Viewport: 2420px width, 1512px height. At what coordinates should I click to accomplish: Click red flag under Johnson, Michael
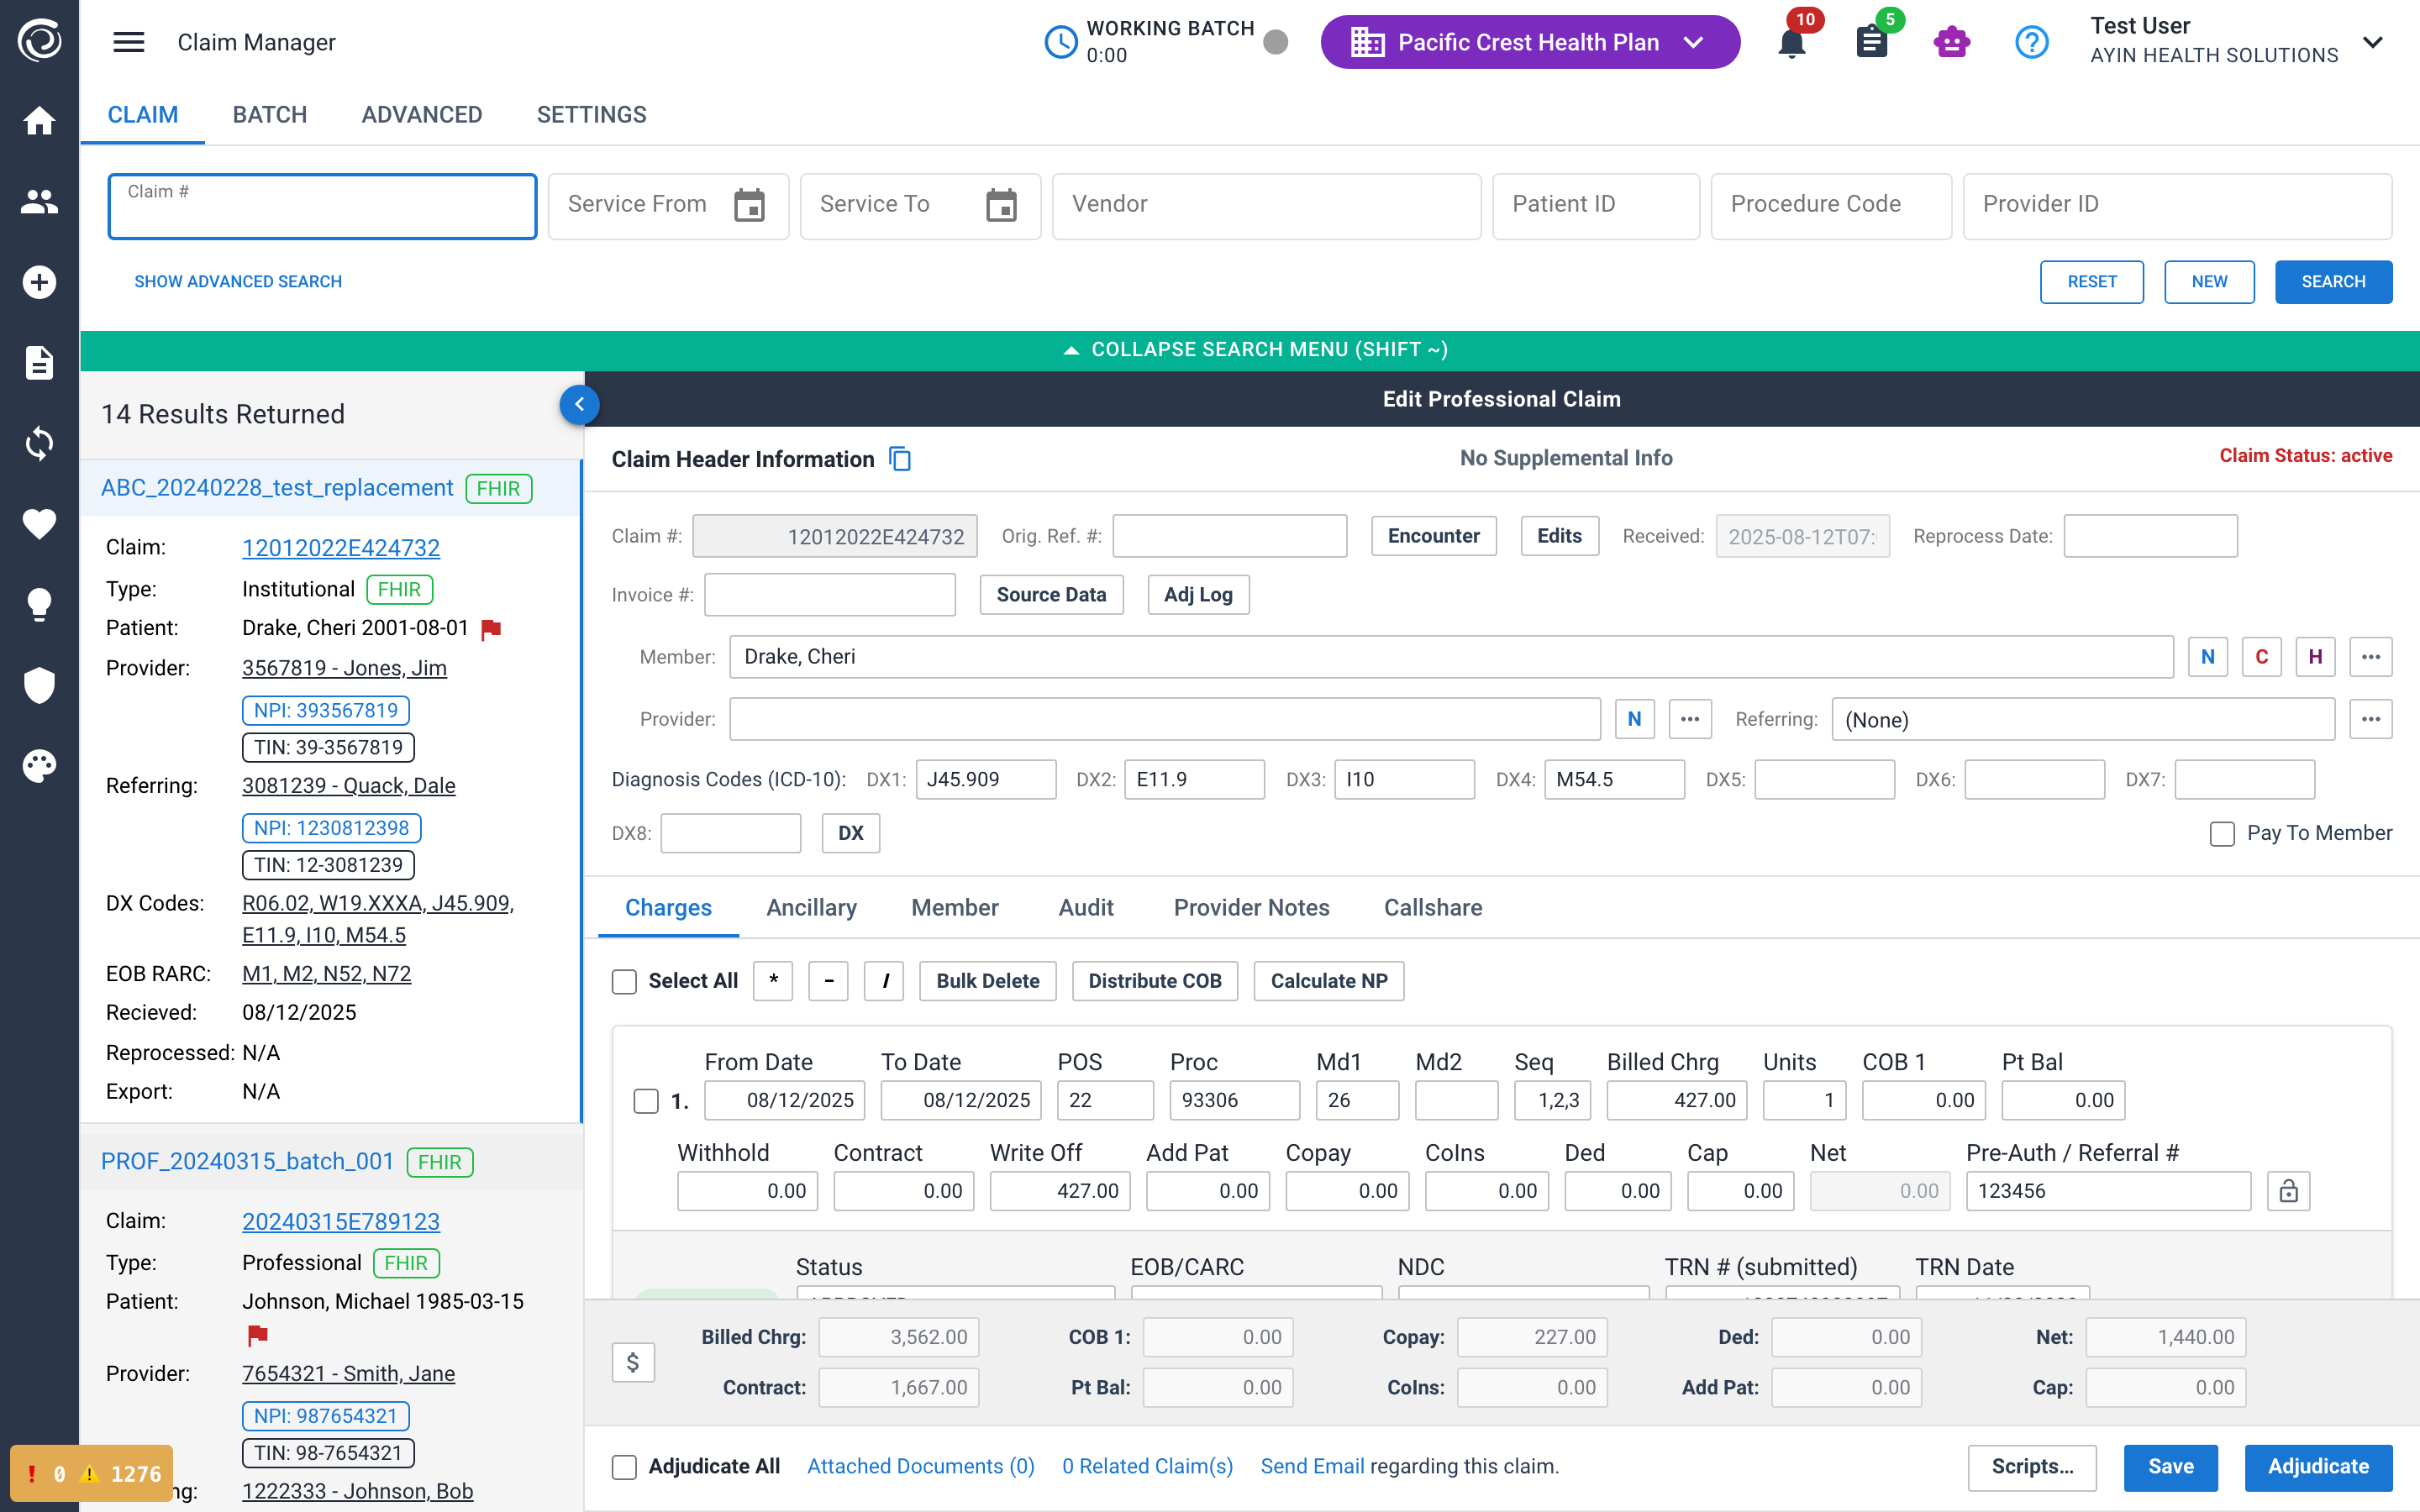click(257, 1336)
